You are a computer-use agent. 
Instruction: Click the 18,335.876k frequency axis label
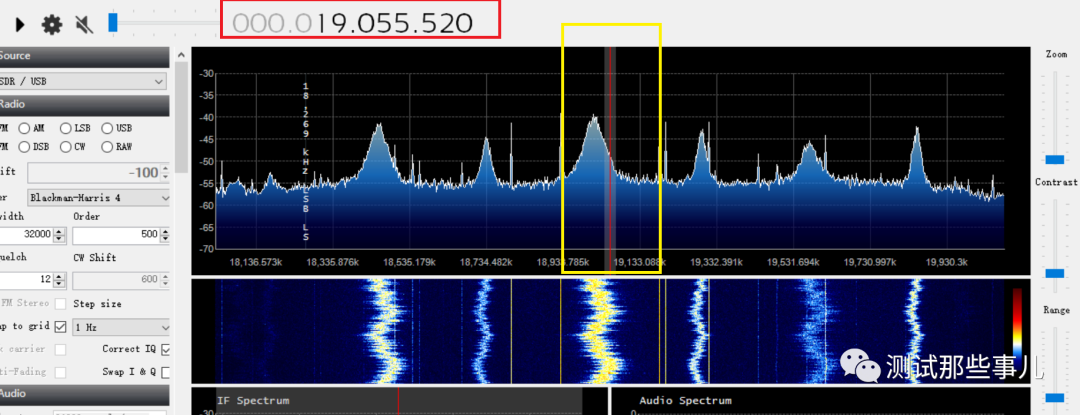[333, 262]
